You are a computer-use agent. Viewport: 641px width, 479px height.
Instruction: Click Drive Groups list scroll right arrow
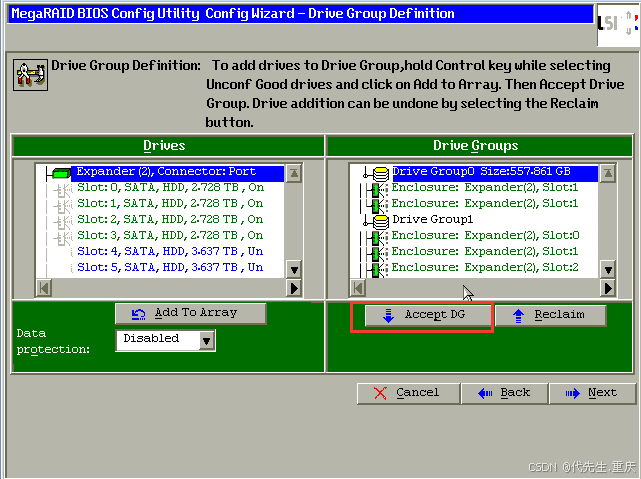(x=608, y=288)
